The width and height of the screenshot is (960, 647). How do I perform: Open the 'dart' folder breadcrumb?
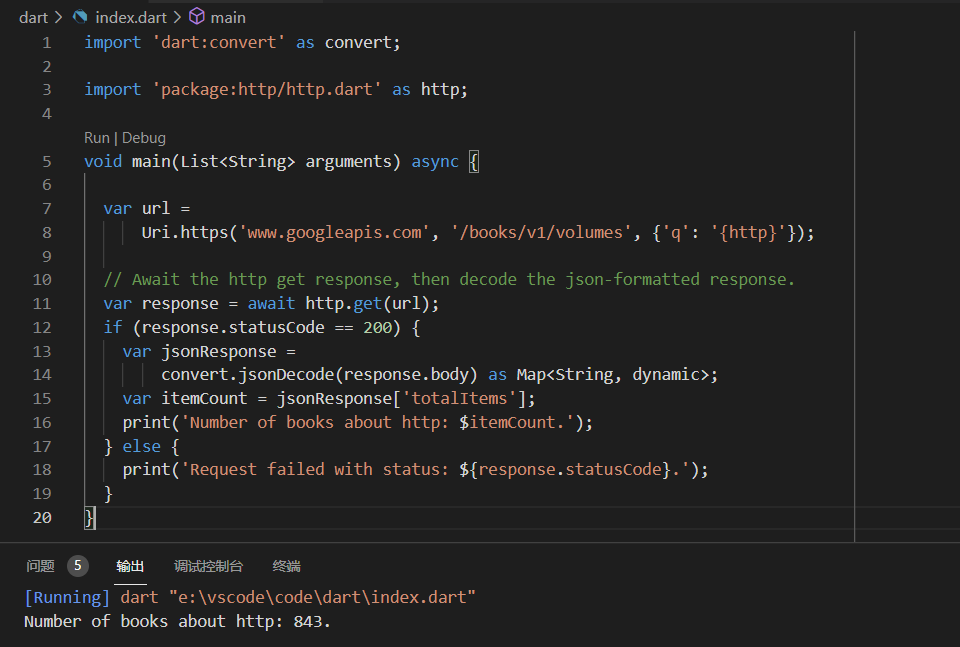[x=33, y=18]
